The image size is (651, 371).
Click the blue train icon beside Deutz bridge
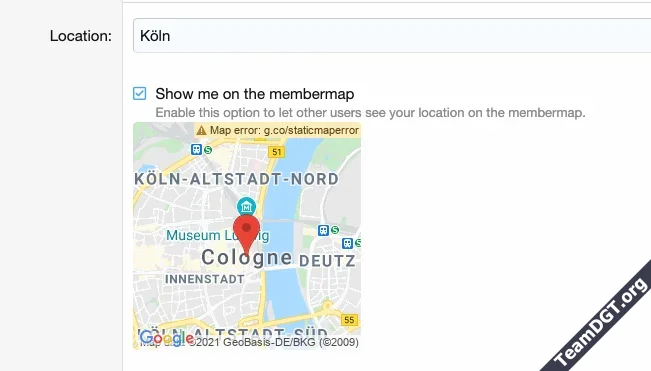pos(323,230)
